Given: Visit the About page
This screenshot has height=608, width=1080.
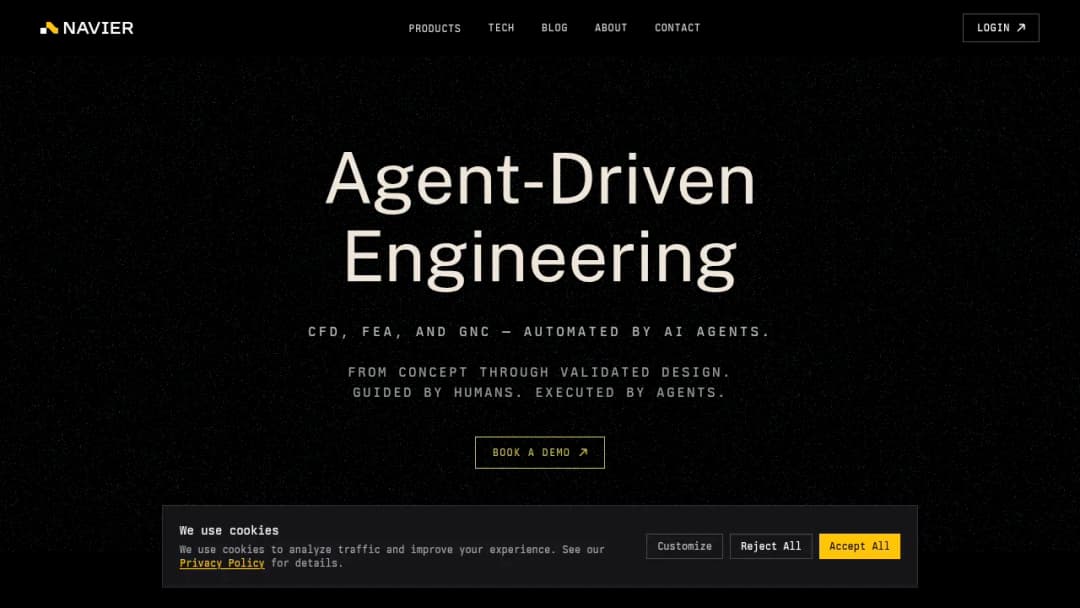Looking at the screenshot, I should pos(611,28).
